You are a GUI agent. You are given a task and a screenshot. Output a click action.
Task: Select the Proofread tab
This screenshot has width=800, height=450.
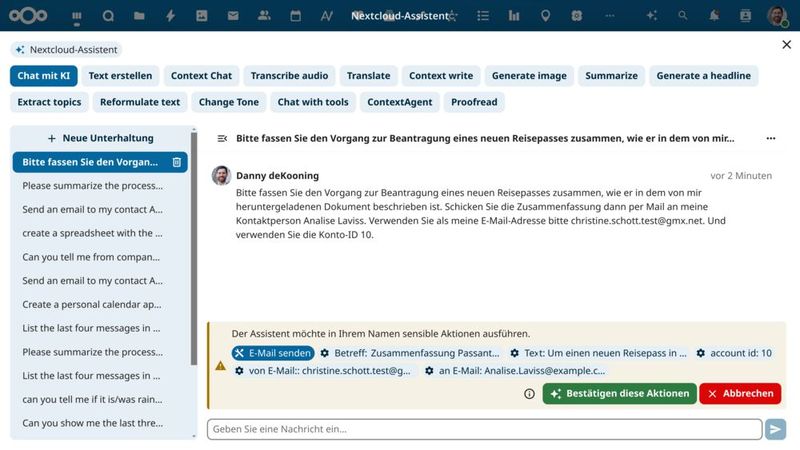pos(474,102)
